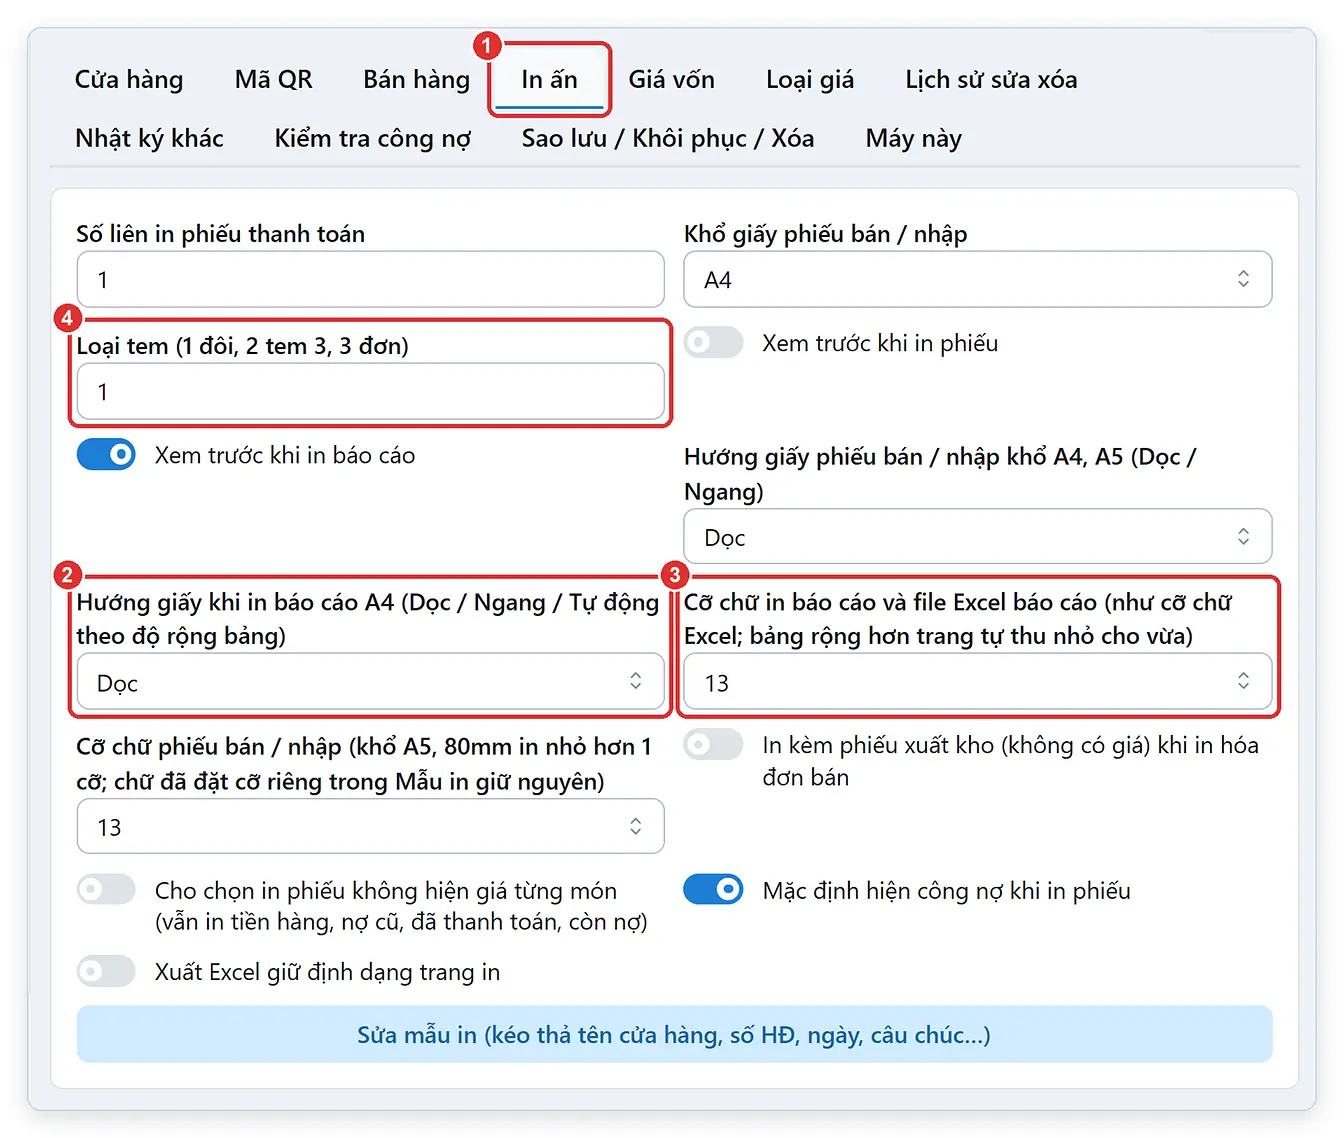Switch to the Mã QR tab

pyautogui.click(x=273, y=80)
